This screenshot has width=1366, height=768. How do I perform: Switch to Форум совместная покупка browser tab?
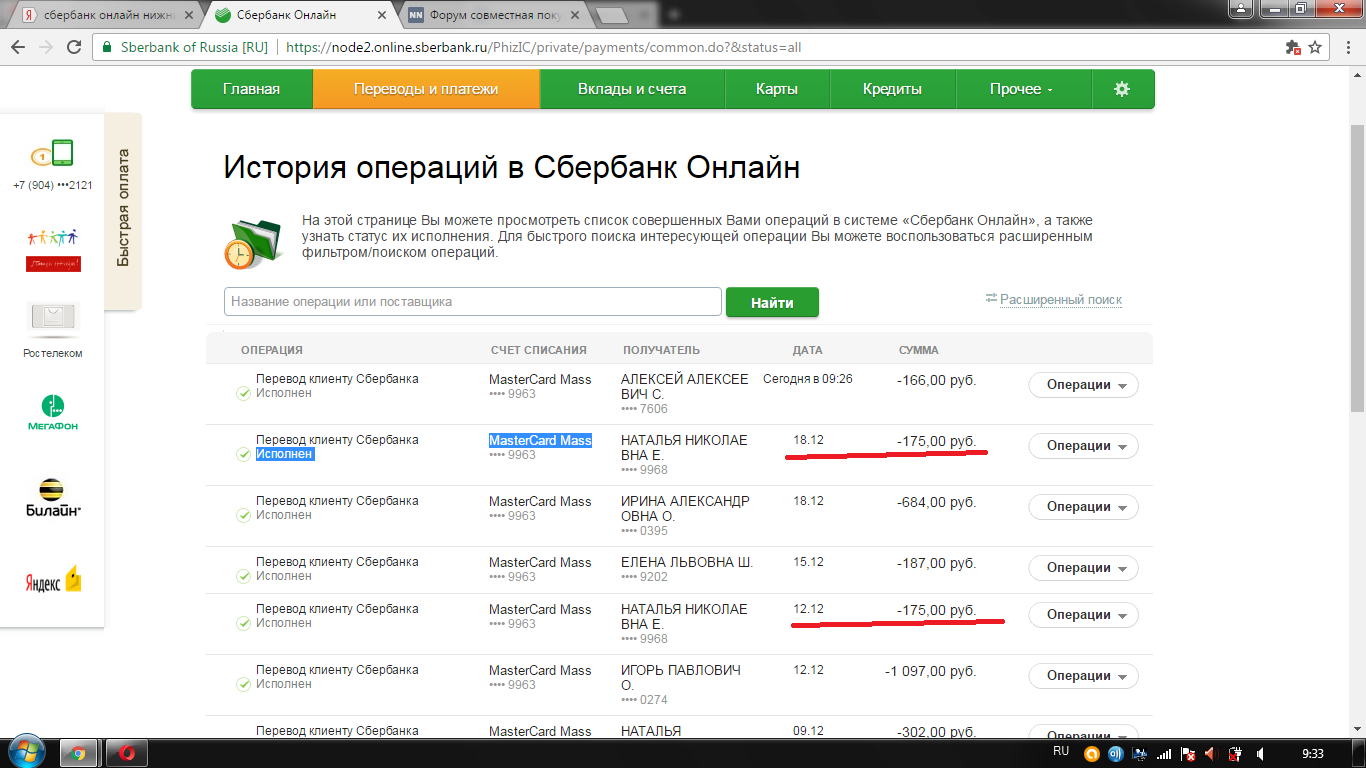(x=492, y=15)
